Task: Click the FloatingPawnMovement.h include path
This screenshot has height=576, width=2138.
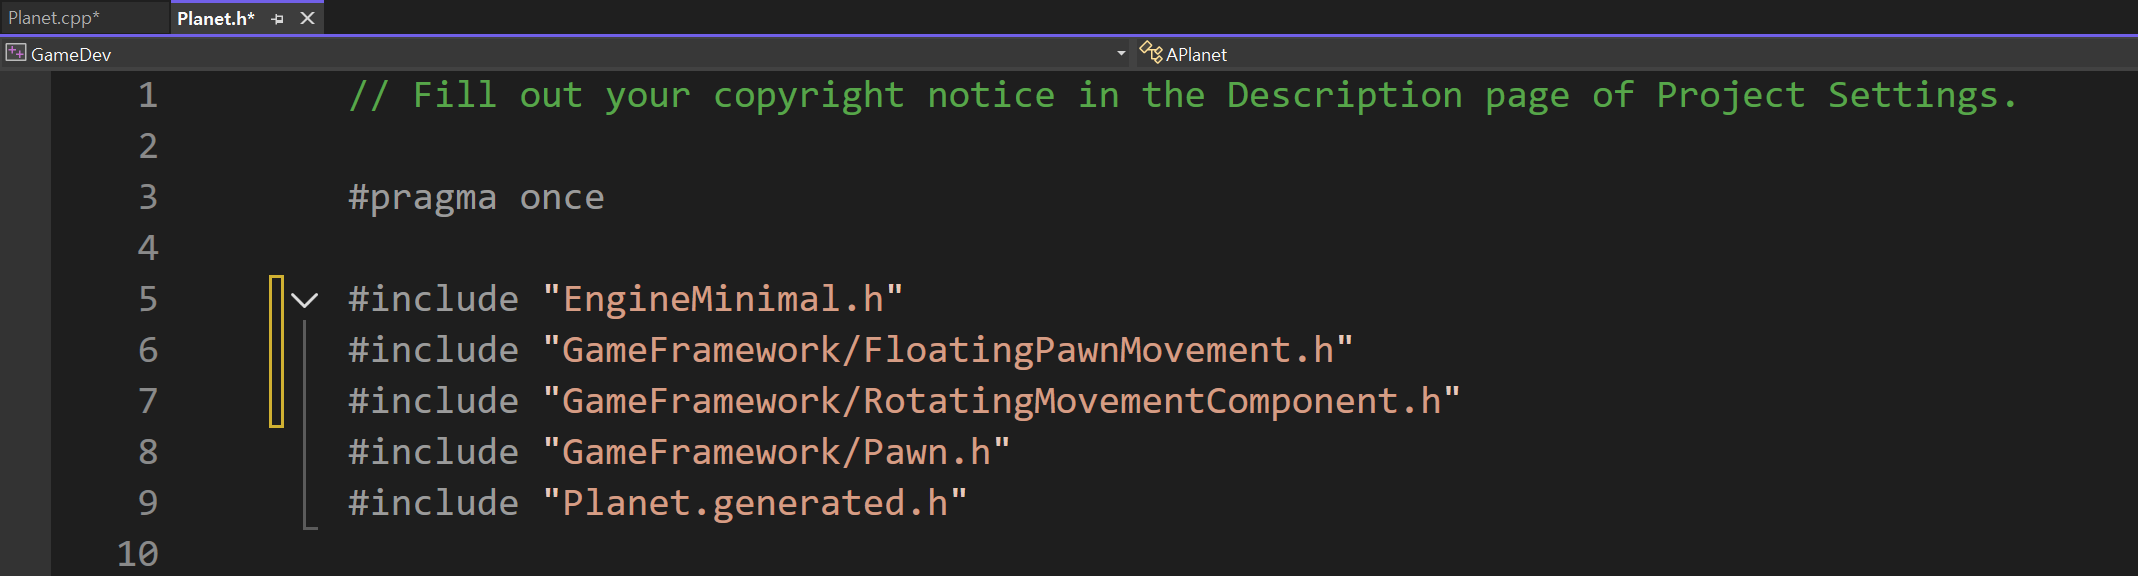Action: pos(948,350)
